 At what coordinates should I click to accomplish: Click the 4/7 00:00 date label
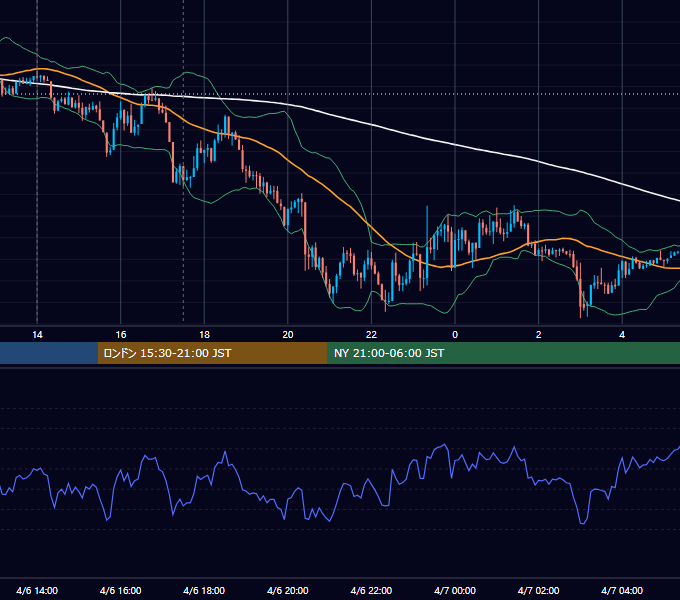[455, 590]
